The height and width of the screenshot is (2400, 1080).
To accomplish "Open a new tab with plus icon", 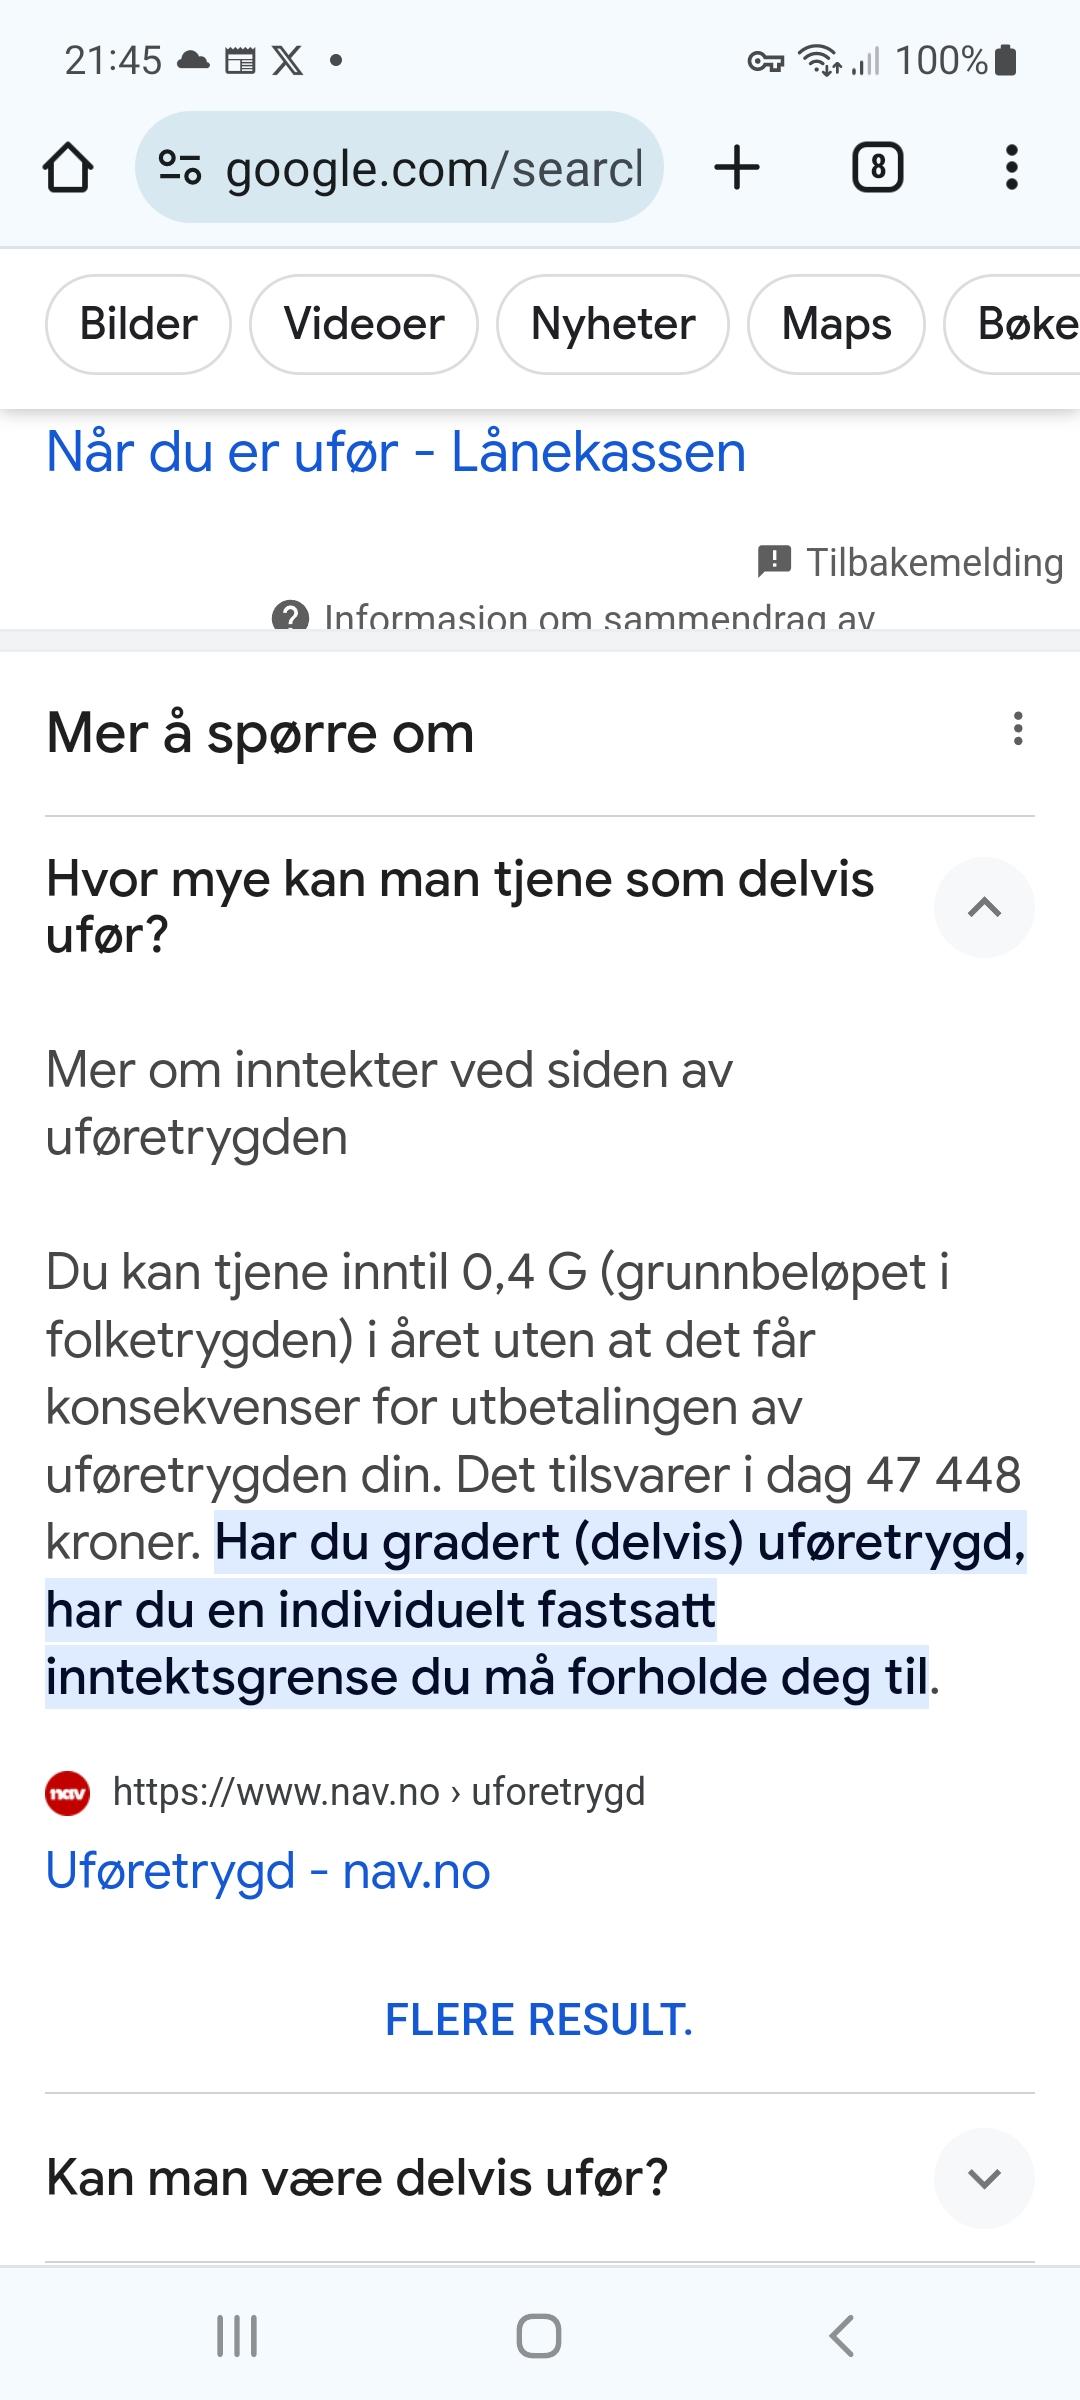I will (737, 167).
